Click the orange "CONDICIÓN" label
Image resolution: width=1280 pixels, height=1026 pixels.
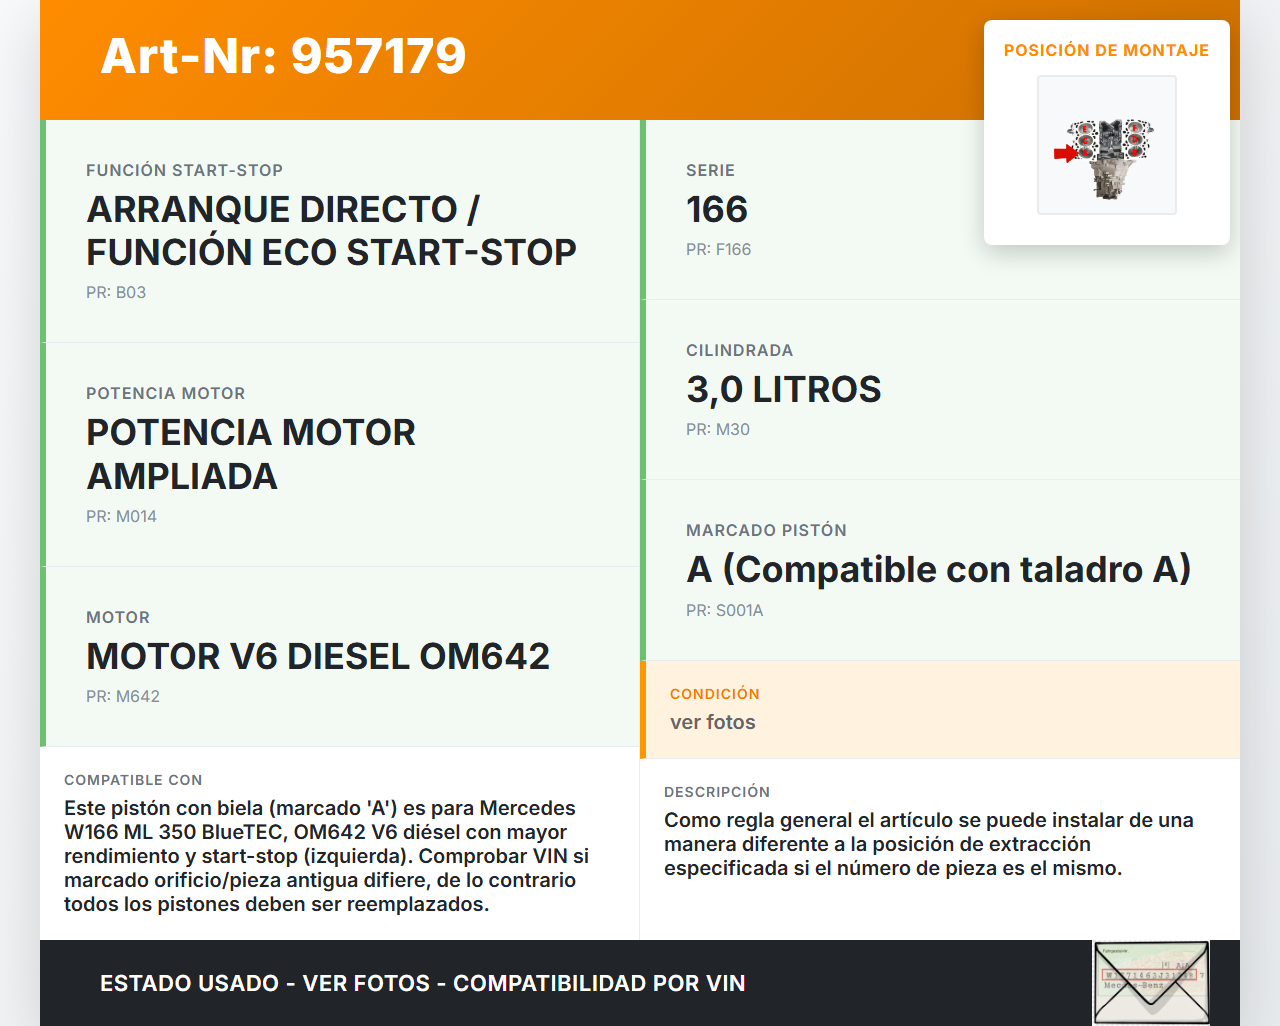pos(715,694)
